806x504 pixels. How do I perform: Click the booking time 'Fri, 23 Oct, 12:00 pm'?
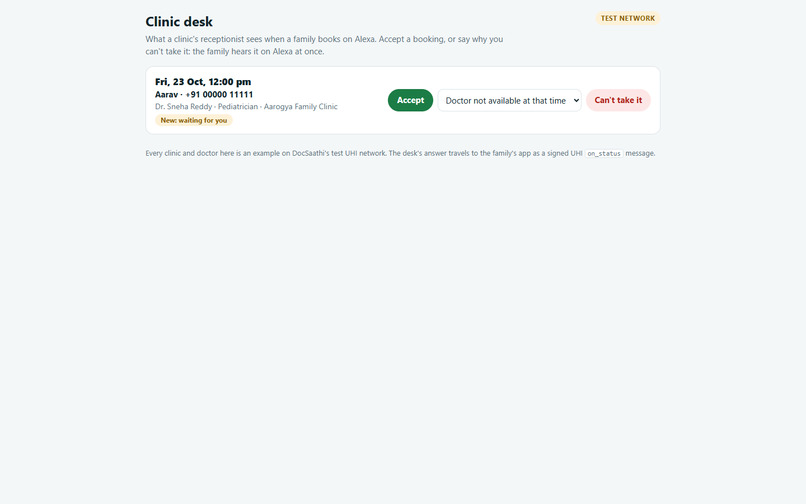[203, 82]
